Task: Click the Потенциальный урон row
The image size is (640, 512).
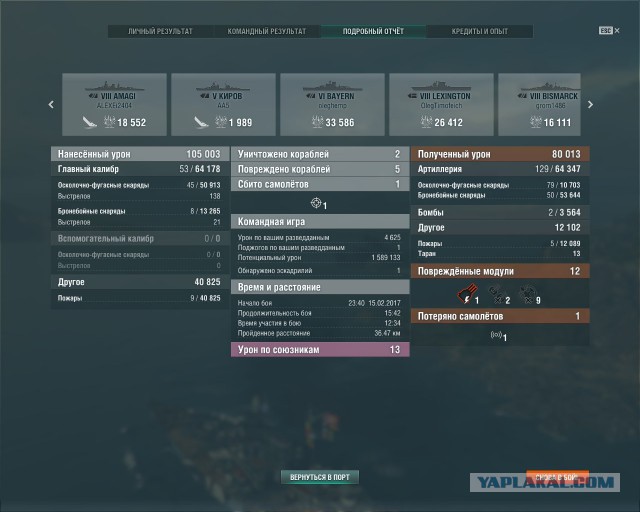Action: (x=320, y=258)
